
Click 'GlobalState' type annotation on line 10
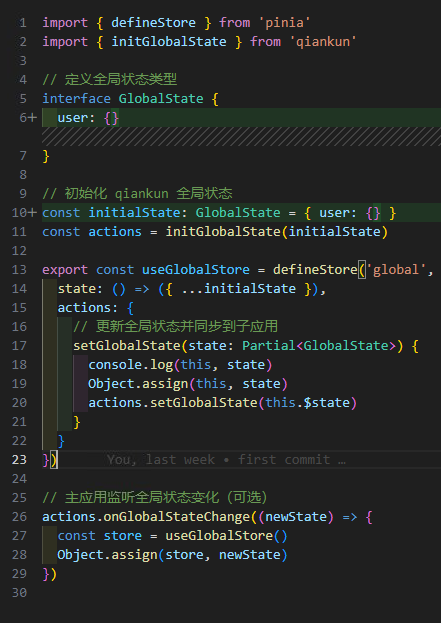click(238, 213)
